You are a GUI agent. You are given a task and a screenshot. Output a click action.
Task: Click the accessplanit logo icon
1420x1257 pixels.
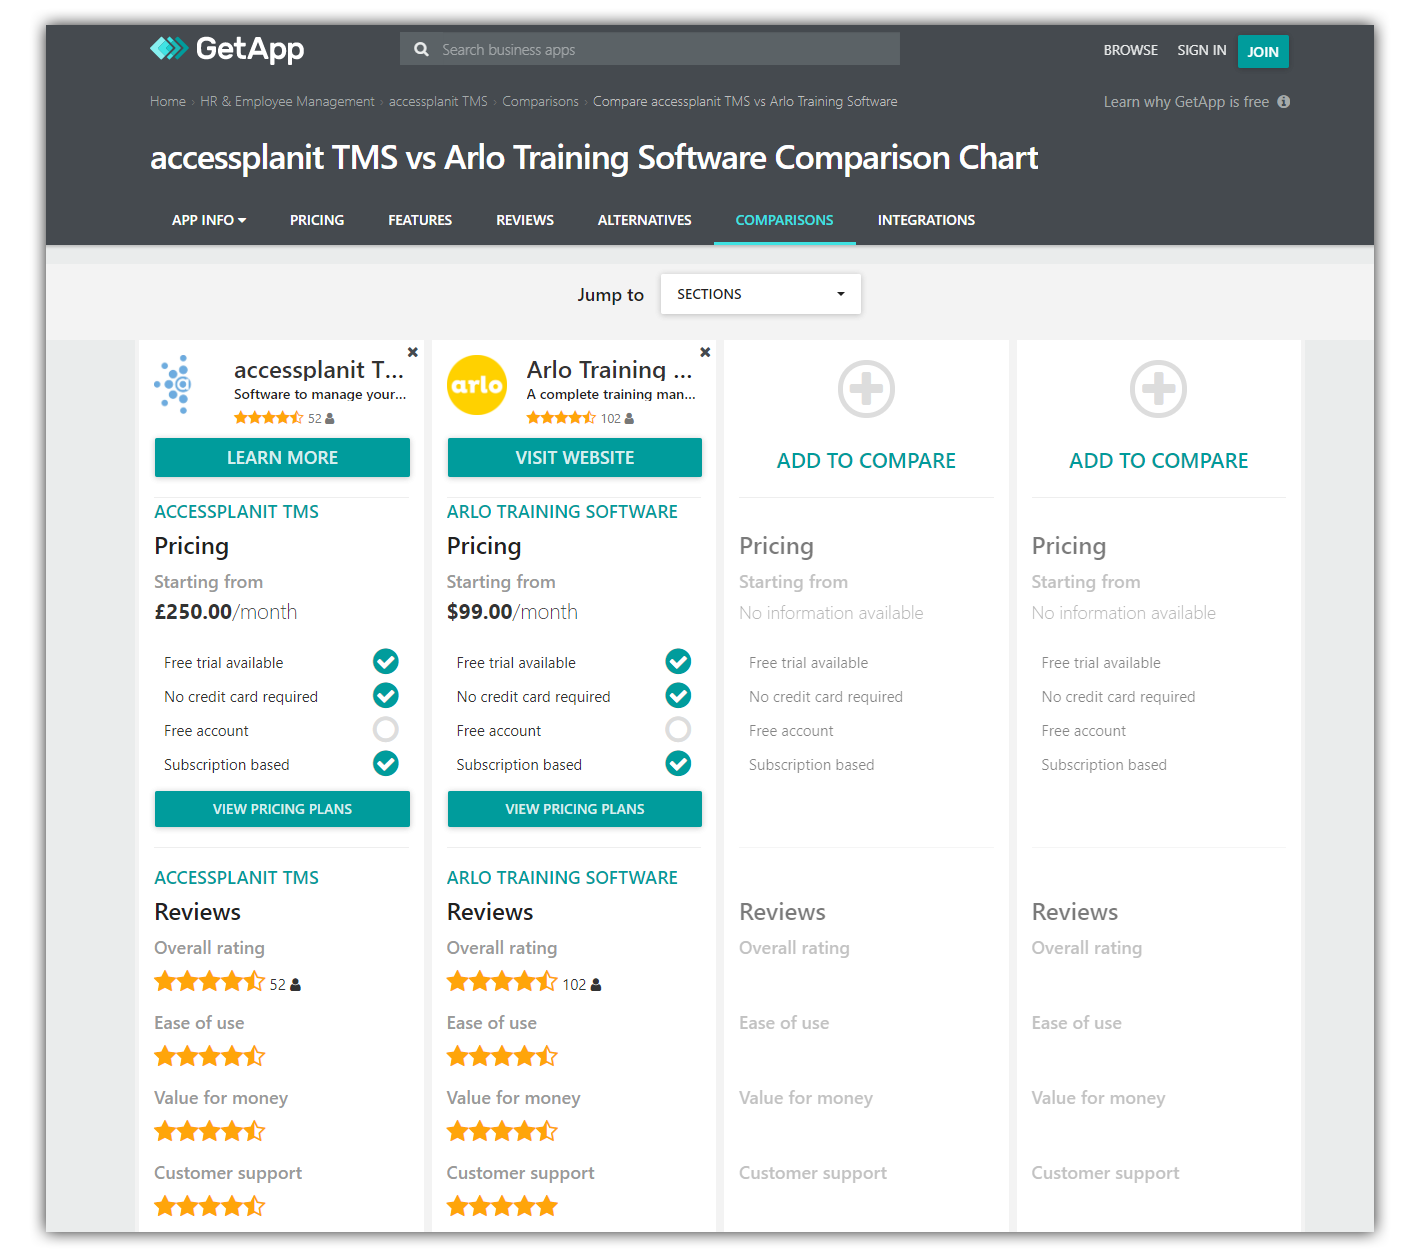pos(175,384)
